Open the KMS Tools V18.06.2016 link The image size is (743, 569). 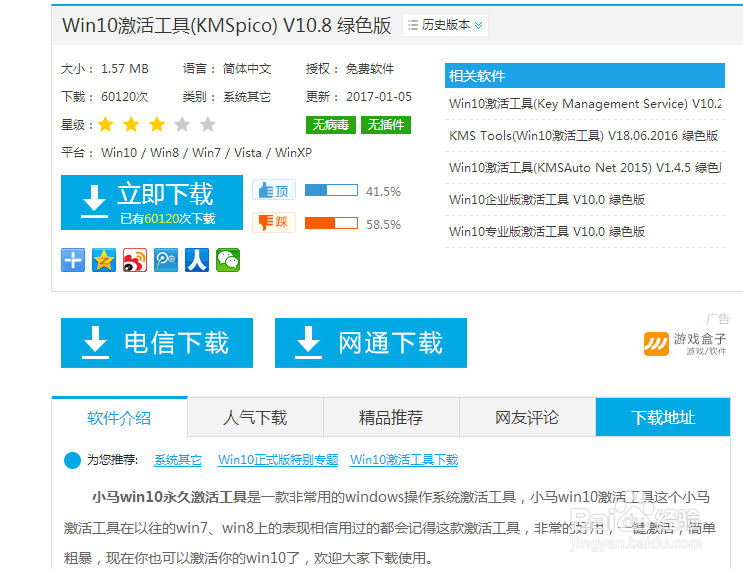[583, 135]
